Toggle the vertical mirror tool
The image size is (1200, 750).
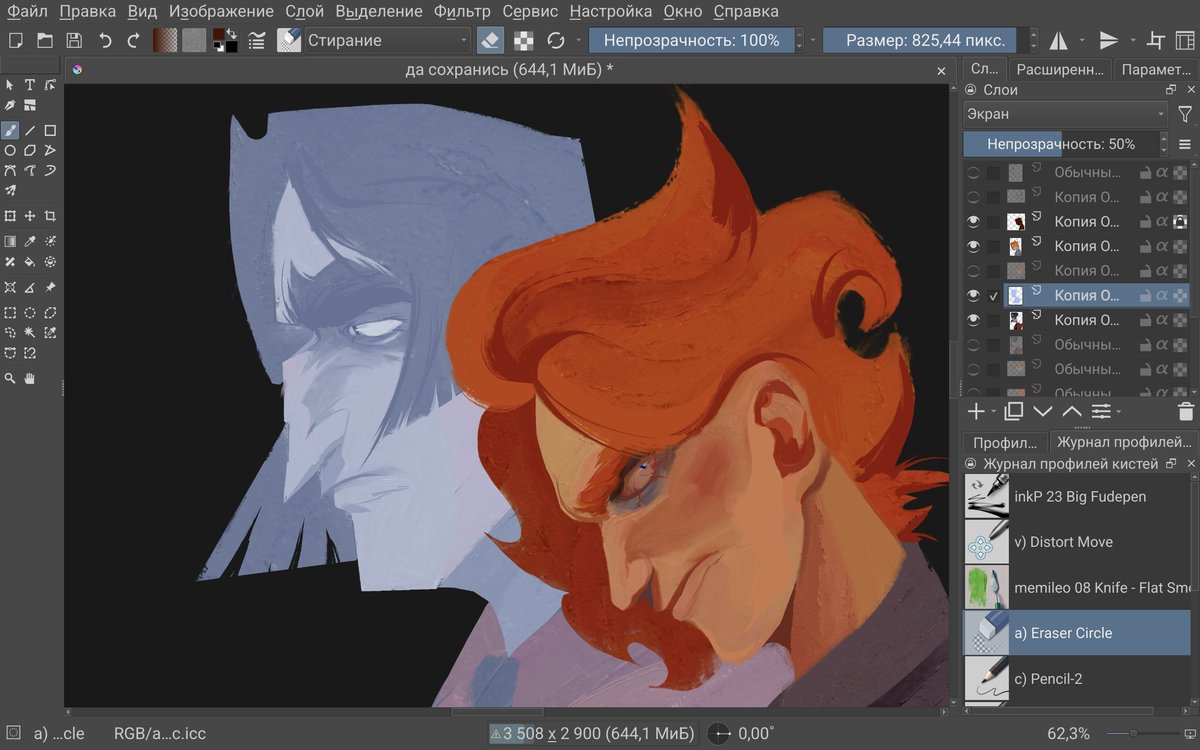1109,41
